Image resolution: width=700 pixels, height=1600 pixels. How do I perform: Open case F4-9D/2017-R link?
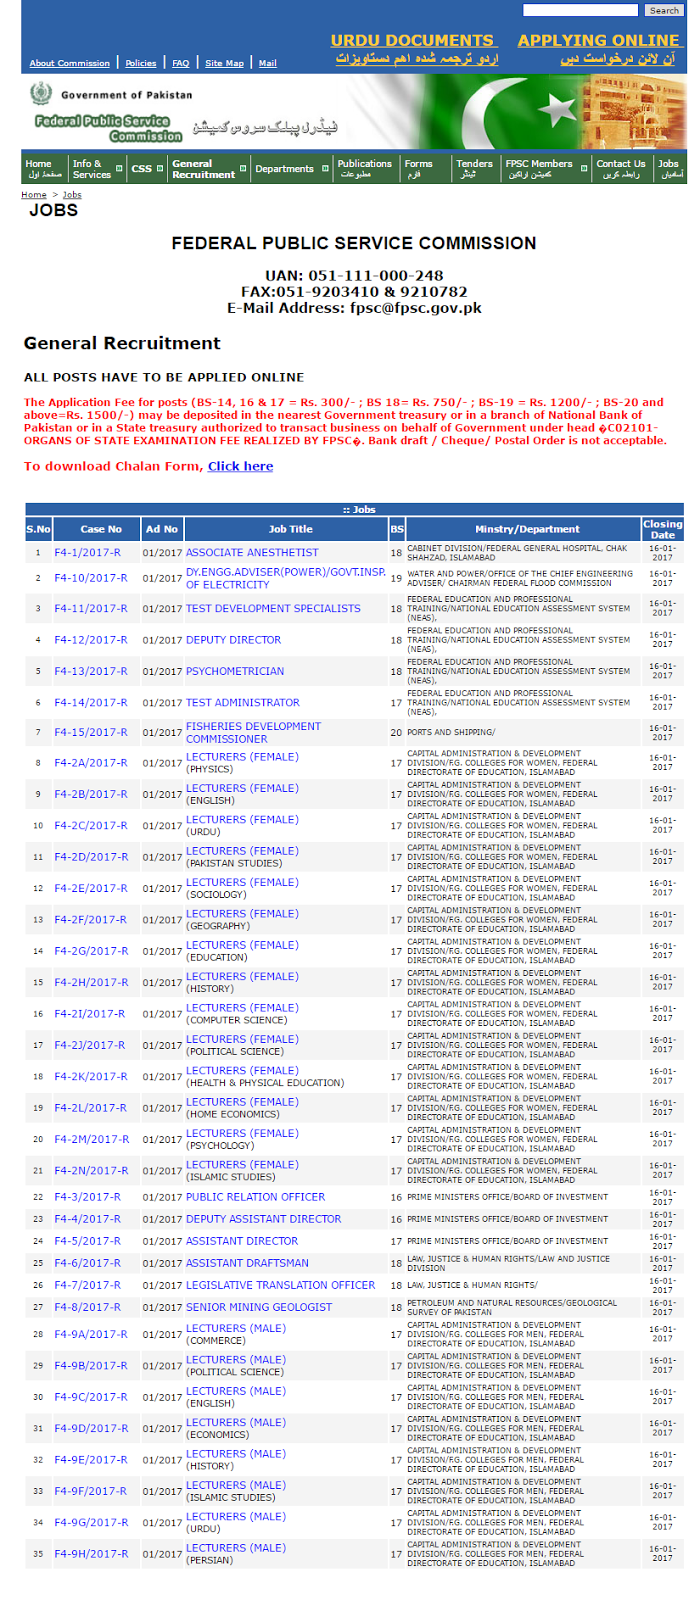91,1429
